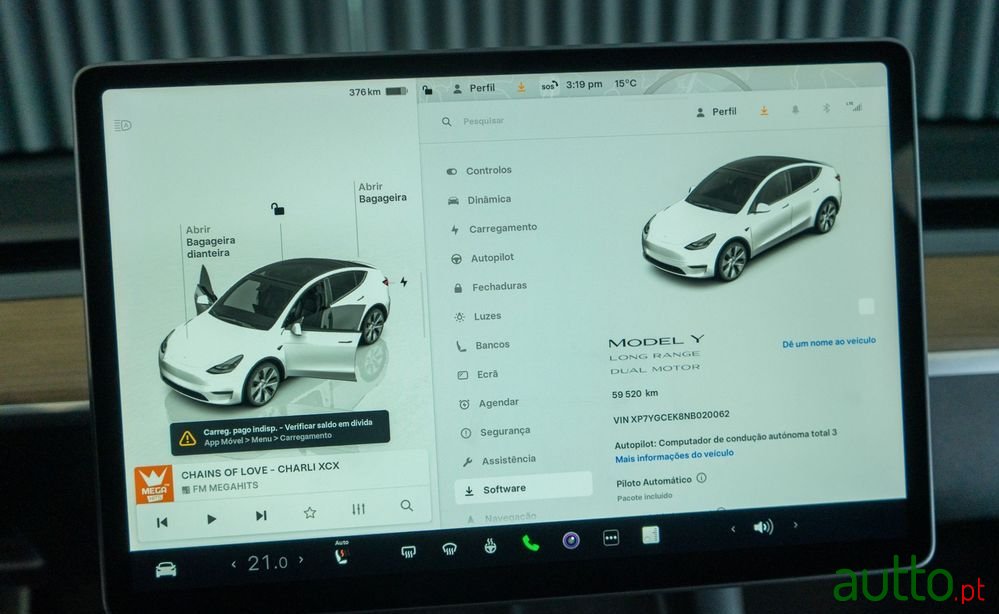Image resolution: width=999 pixels, height=614 pixels.
Task: Click the 'Dê um nome ao veículo' link
Action: pos(831,340)
